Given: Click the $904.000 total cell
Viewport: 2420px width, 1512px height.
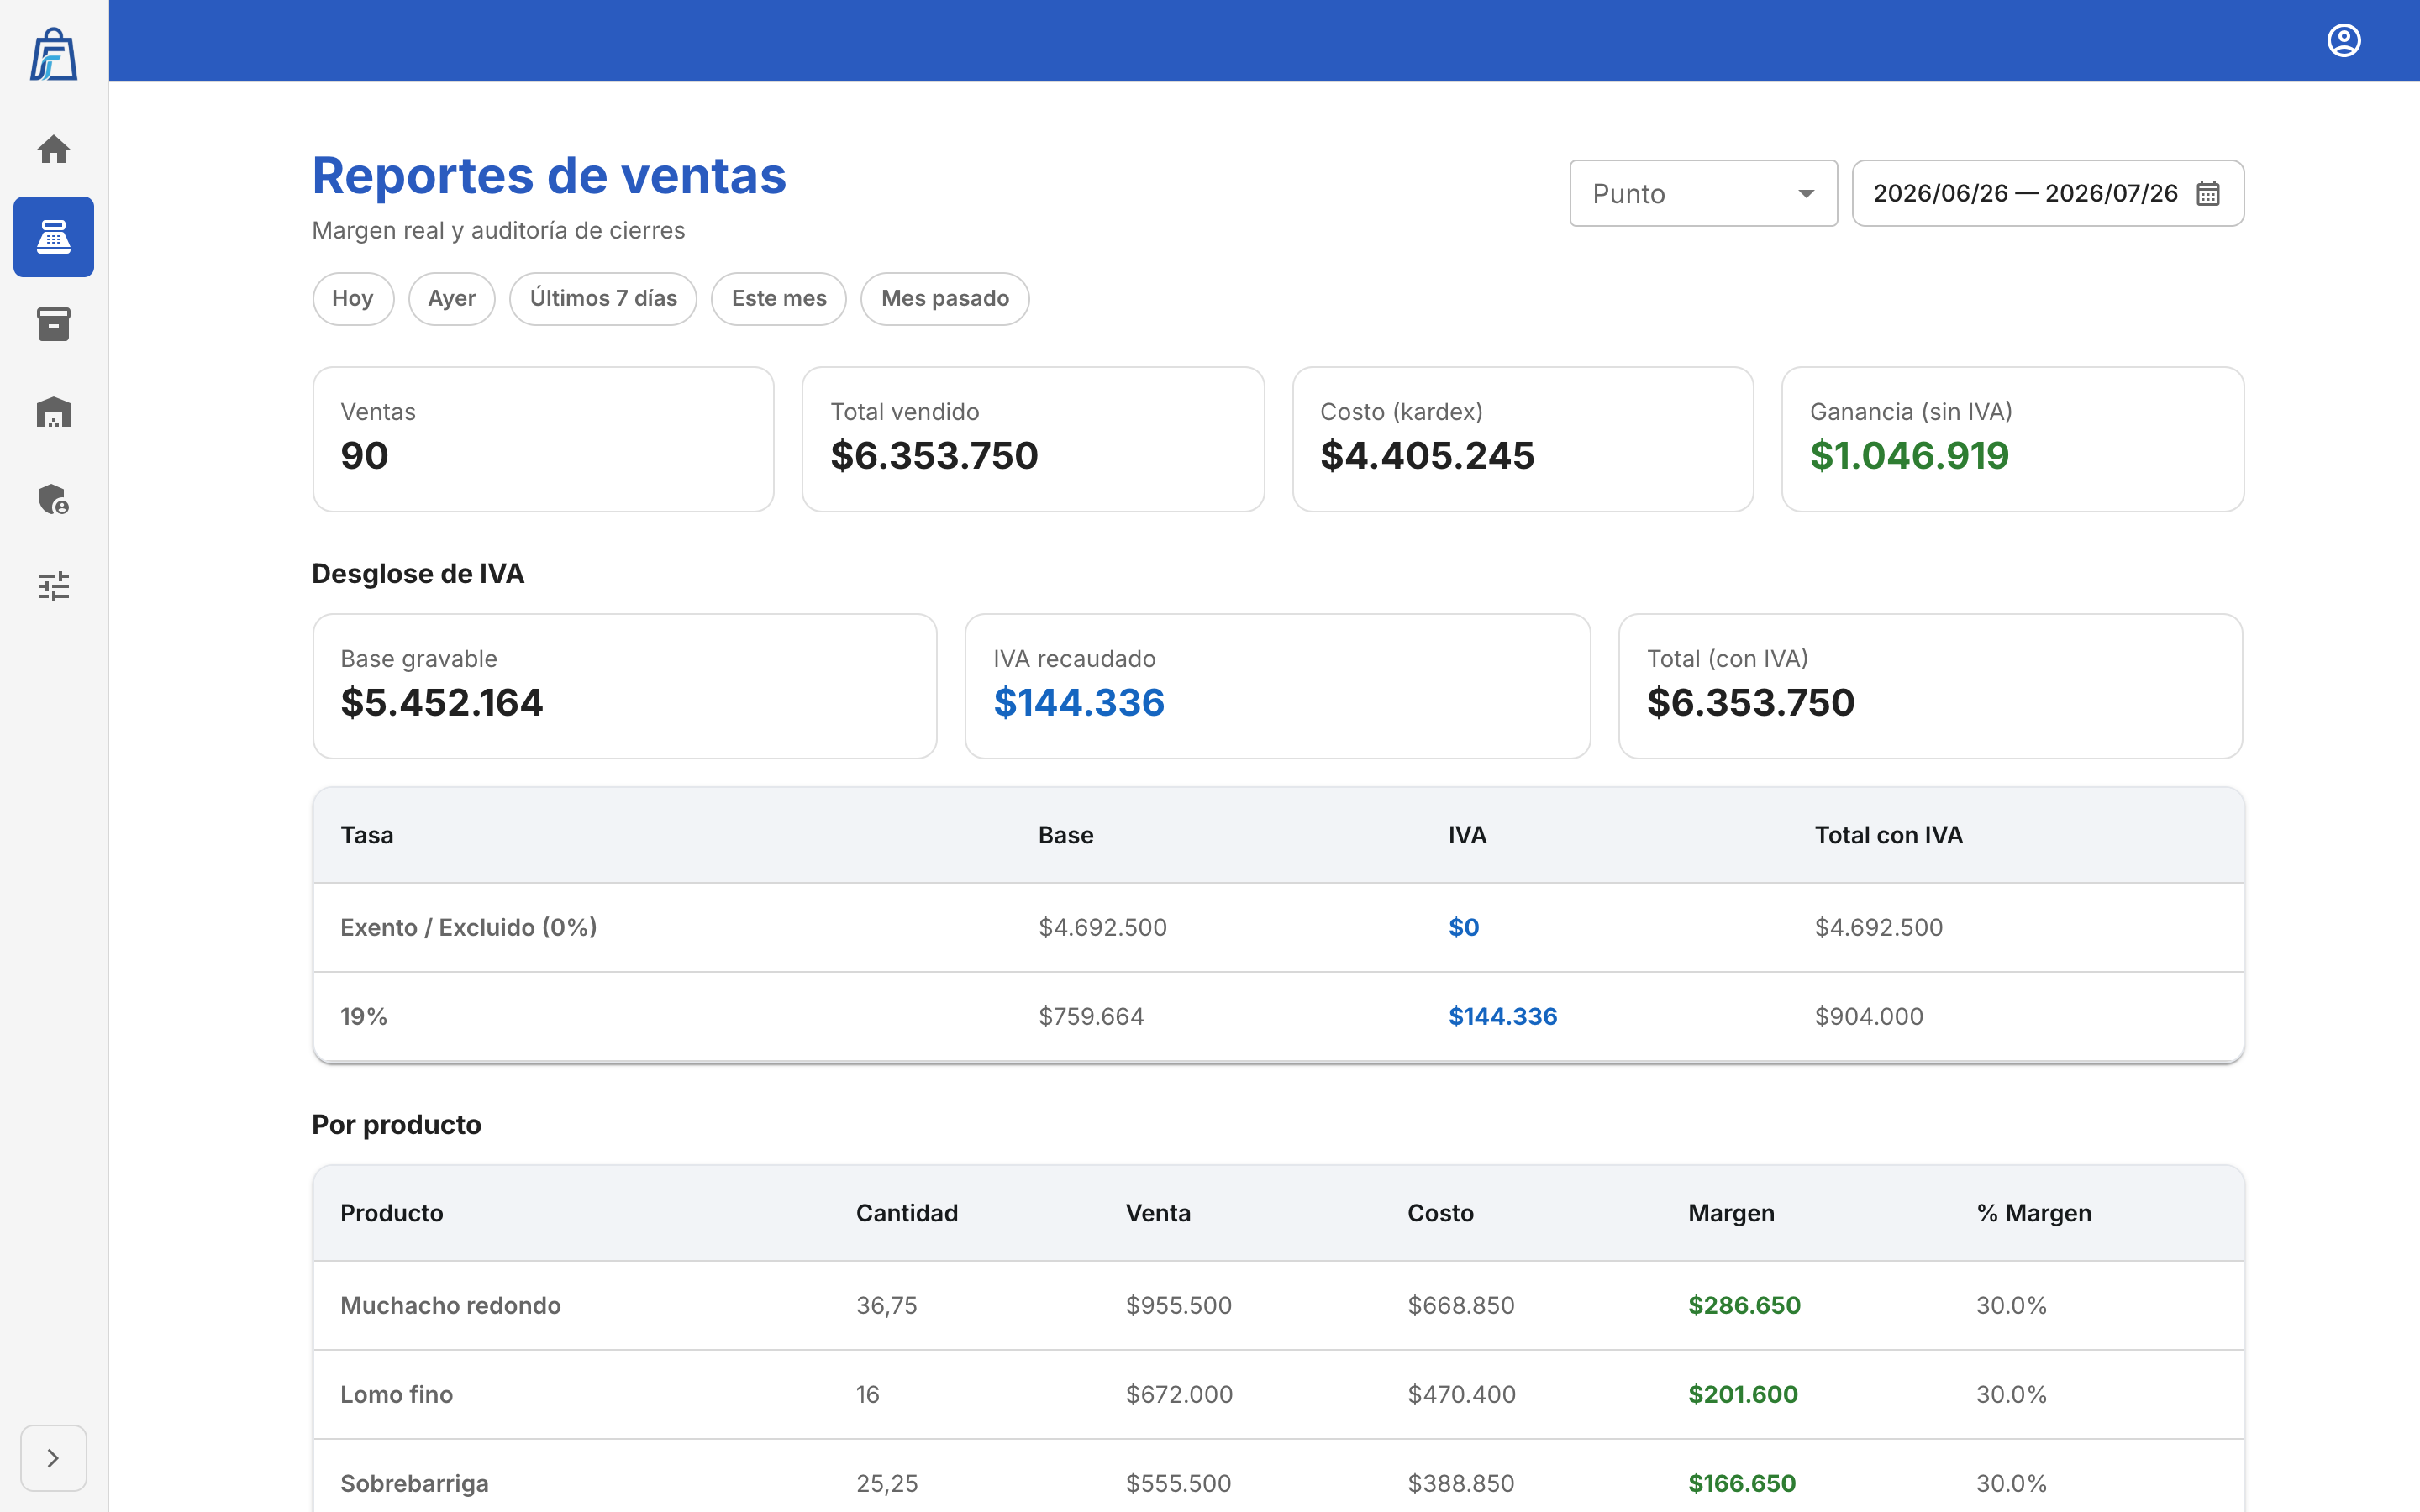Looking at the screenshot, I should (1869, 1016).
